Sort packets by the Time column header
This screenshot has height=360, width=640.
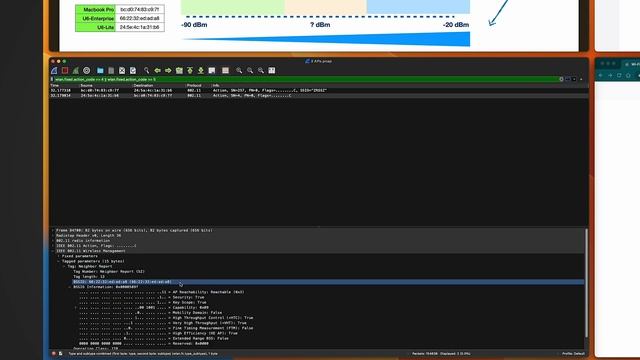55,85
